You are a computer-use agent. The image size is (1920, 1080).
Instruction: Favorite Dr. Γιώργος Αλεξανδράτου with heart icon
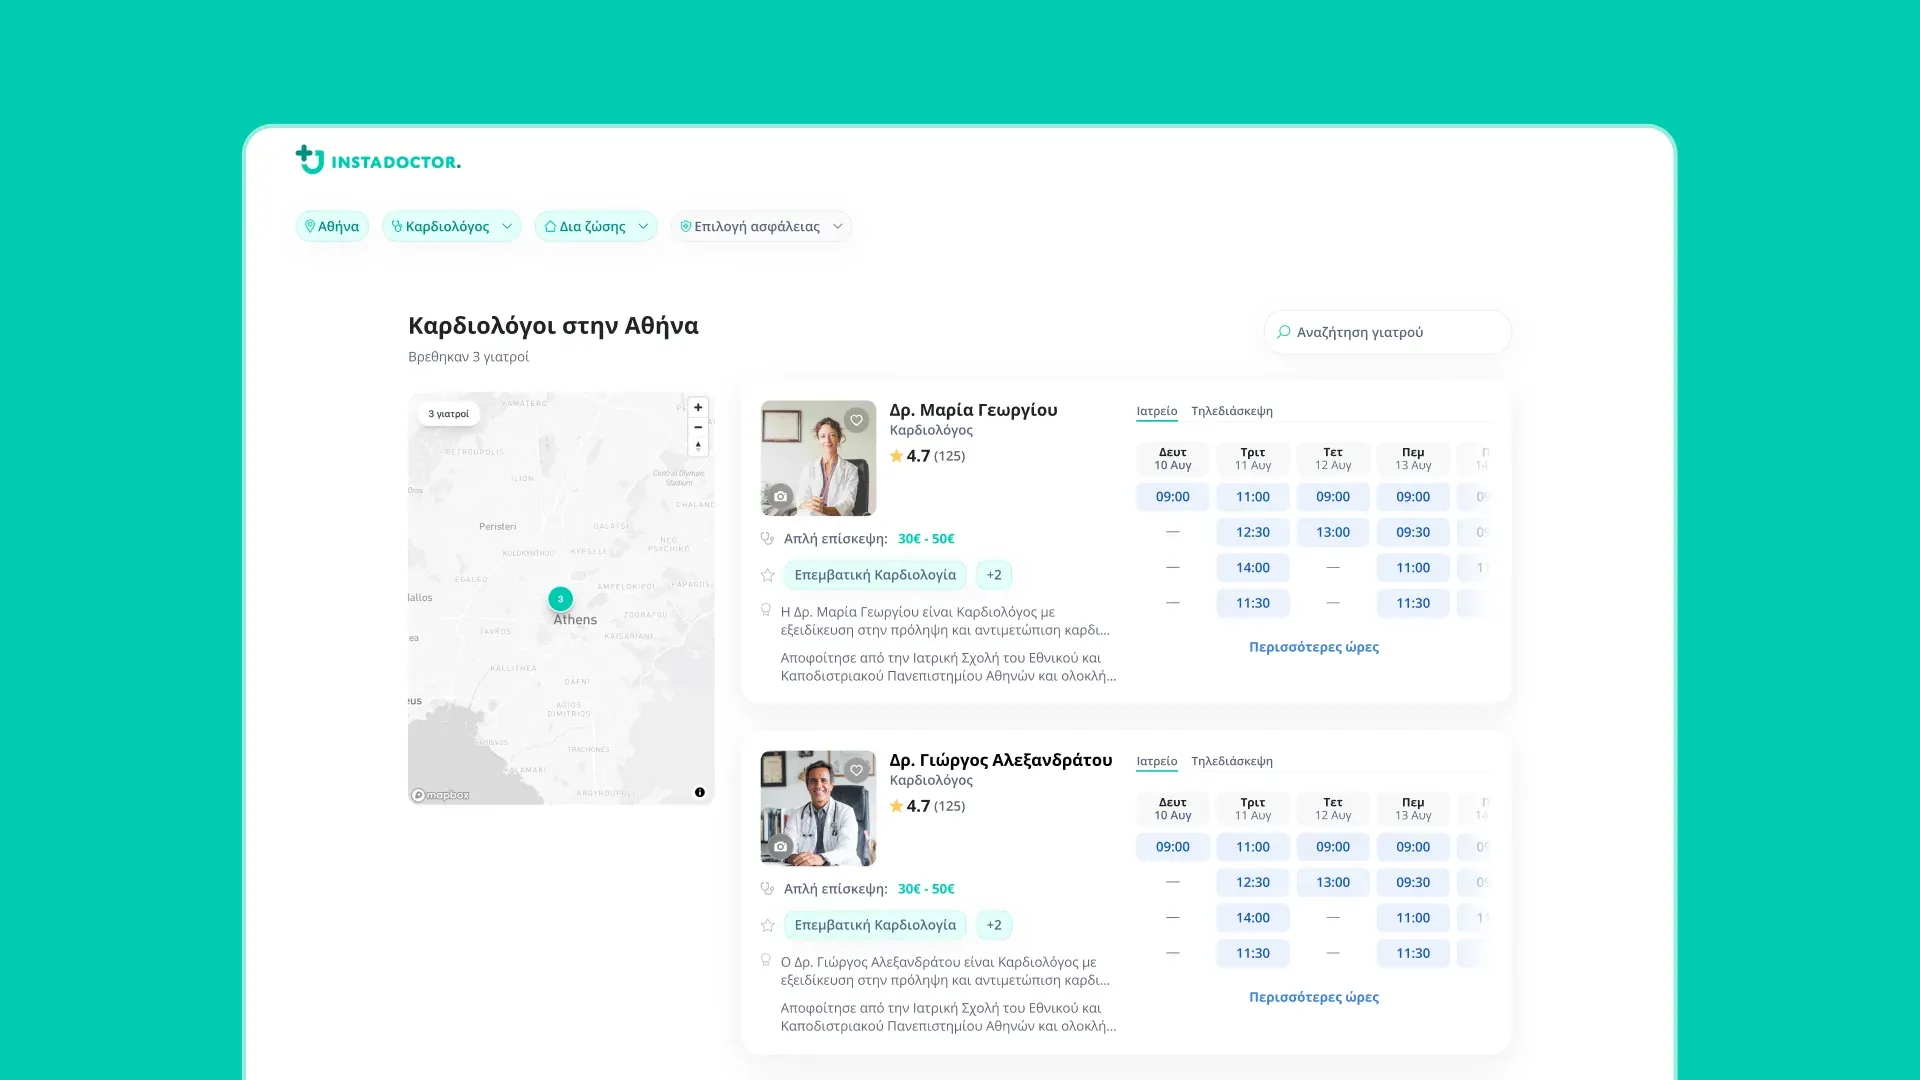point(856,770)
